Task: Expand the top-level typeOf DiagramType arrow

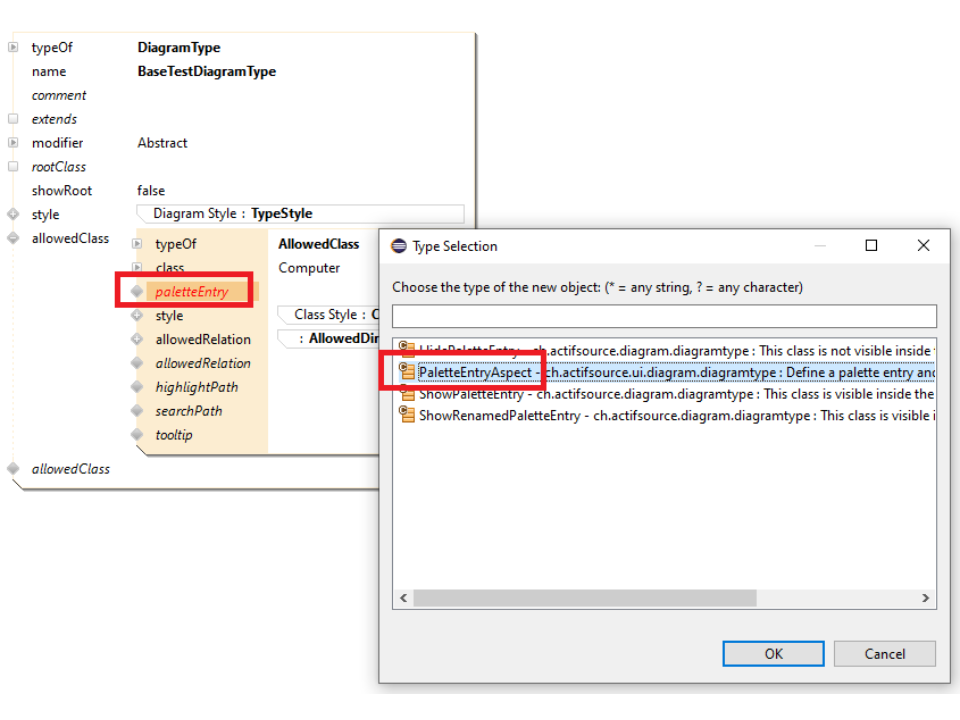Action: tap(13, 47)
